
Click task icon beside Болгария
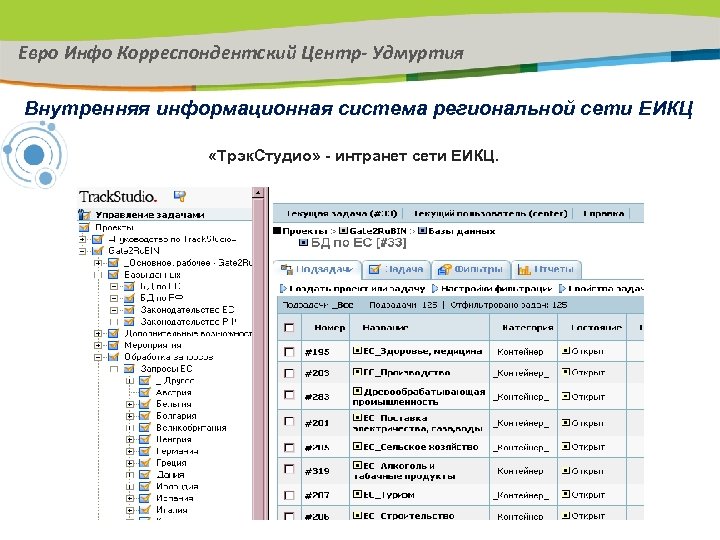(x=145, y=416)
